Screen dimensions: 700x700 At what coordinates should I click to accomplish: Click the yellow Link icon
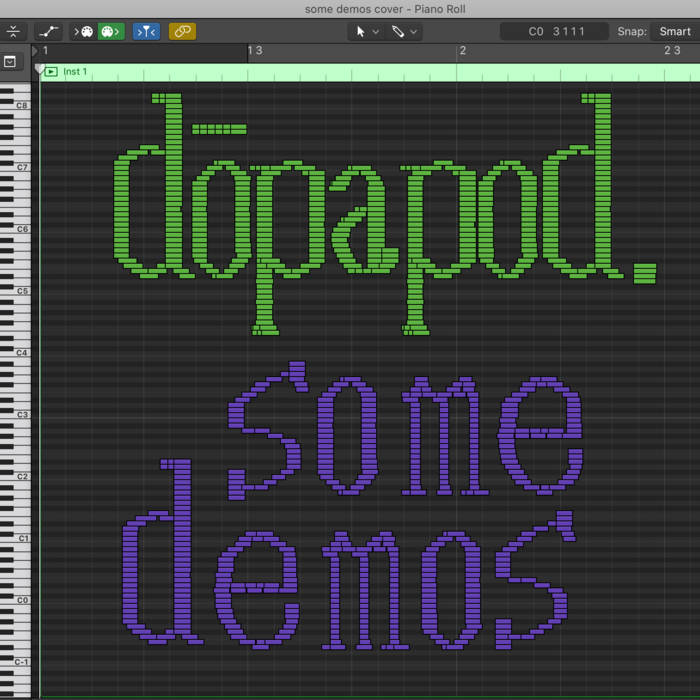pos(182,32)
